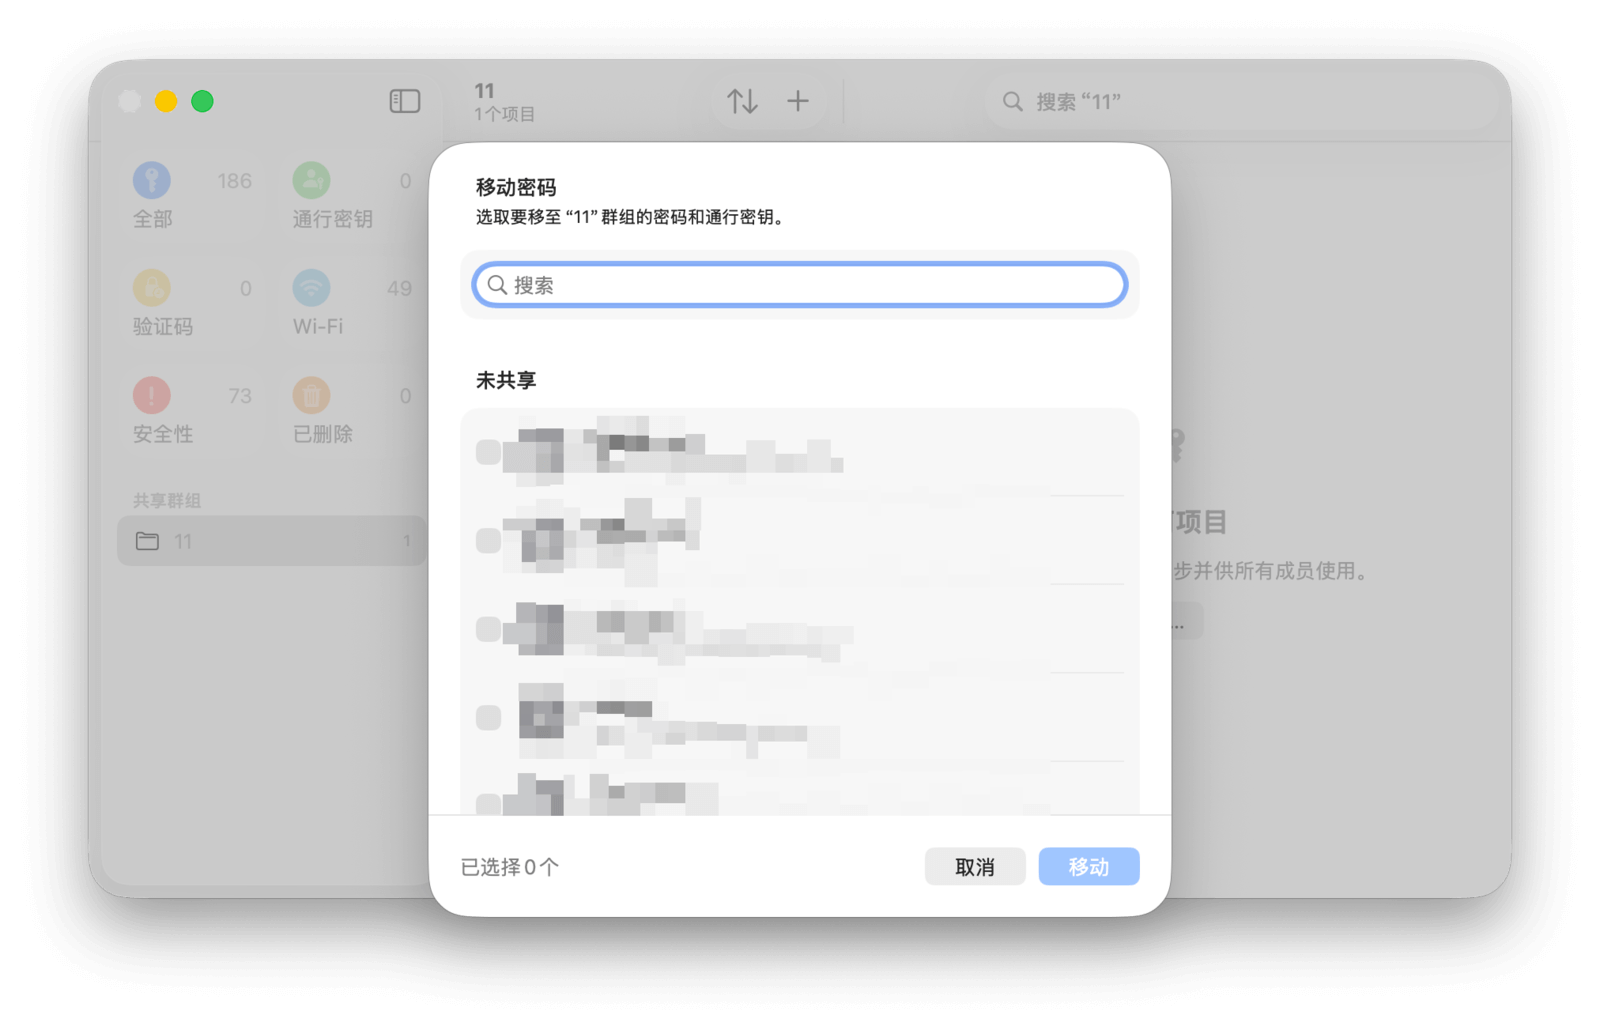Open the Deleted (已删除) trash icon

[x=311, y=395]
